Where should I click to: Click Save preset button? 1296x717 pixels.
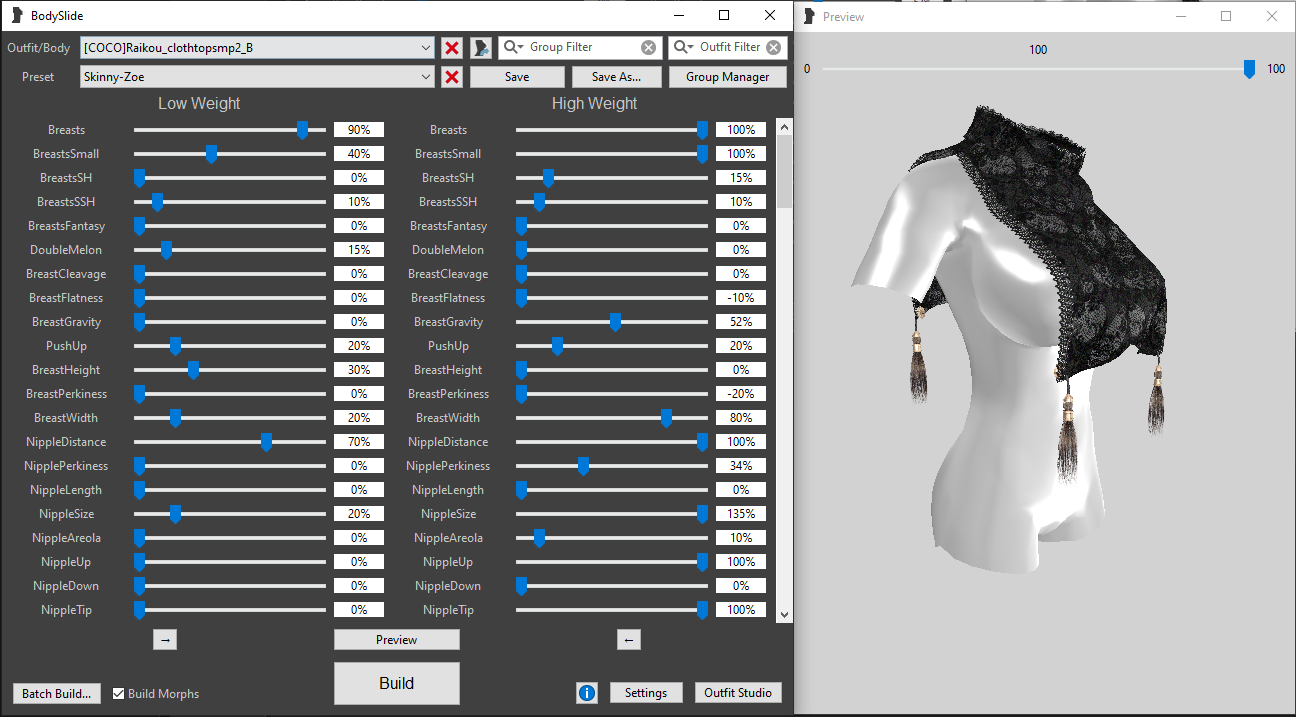click(x=517, y=77)
